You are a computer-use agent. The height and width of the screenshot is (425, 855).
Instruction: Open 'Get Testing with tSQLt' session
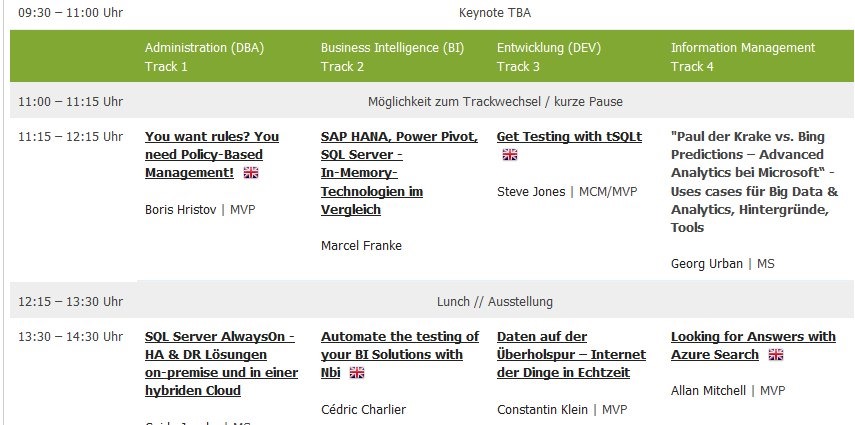[x=569, y=136]
